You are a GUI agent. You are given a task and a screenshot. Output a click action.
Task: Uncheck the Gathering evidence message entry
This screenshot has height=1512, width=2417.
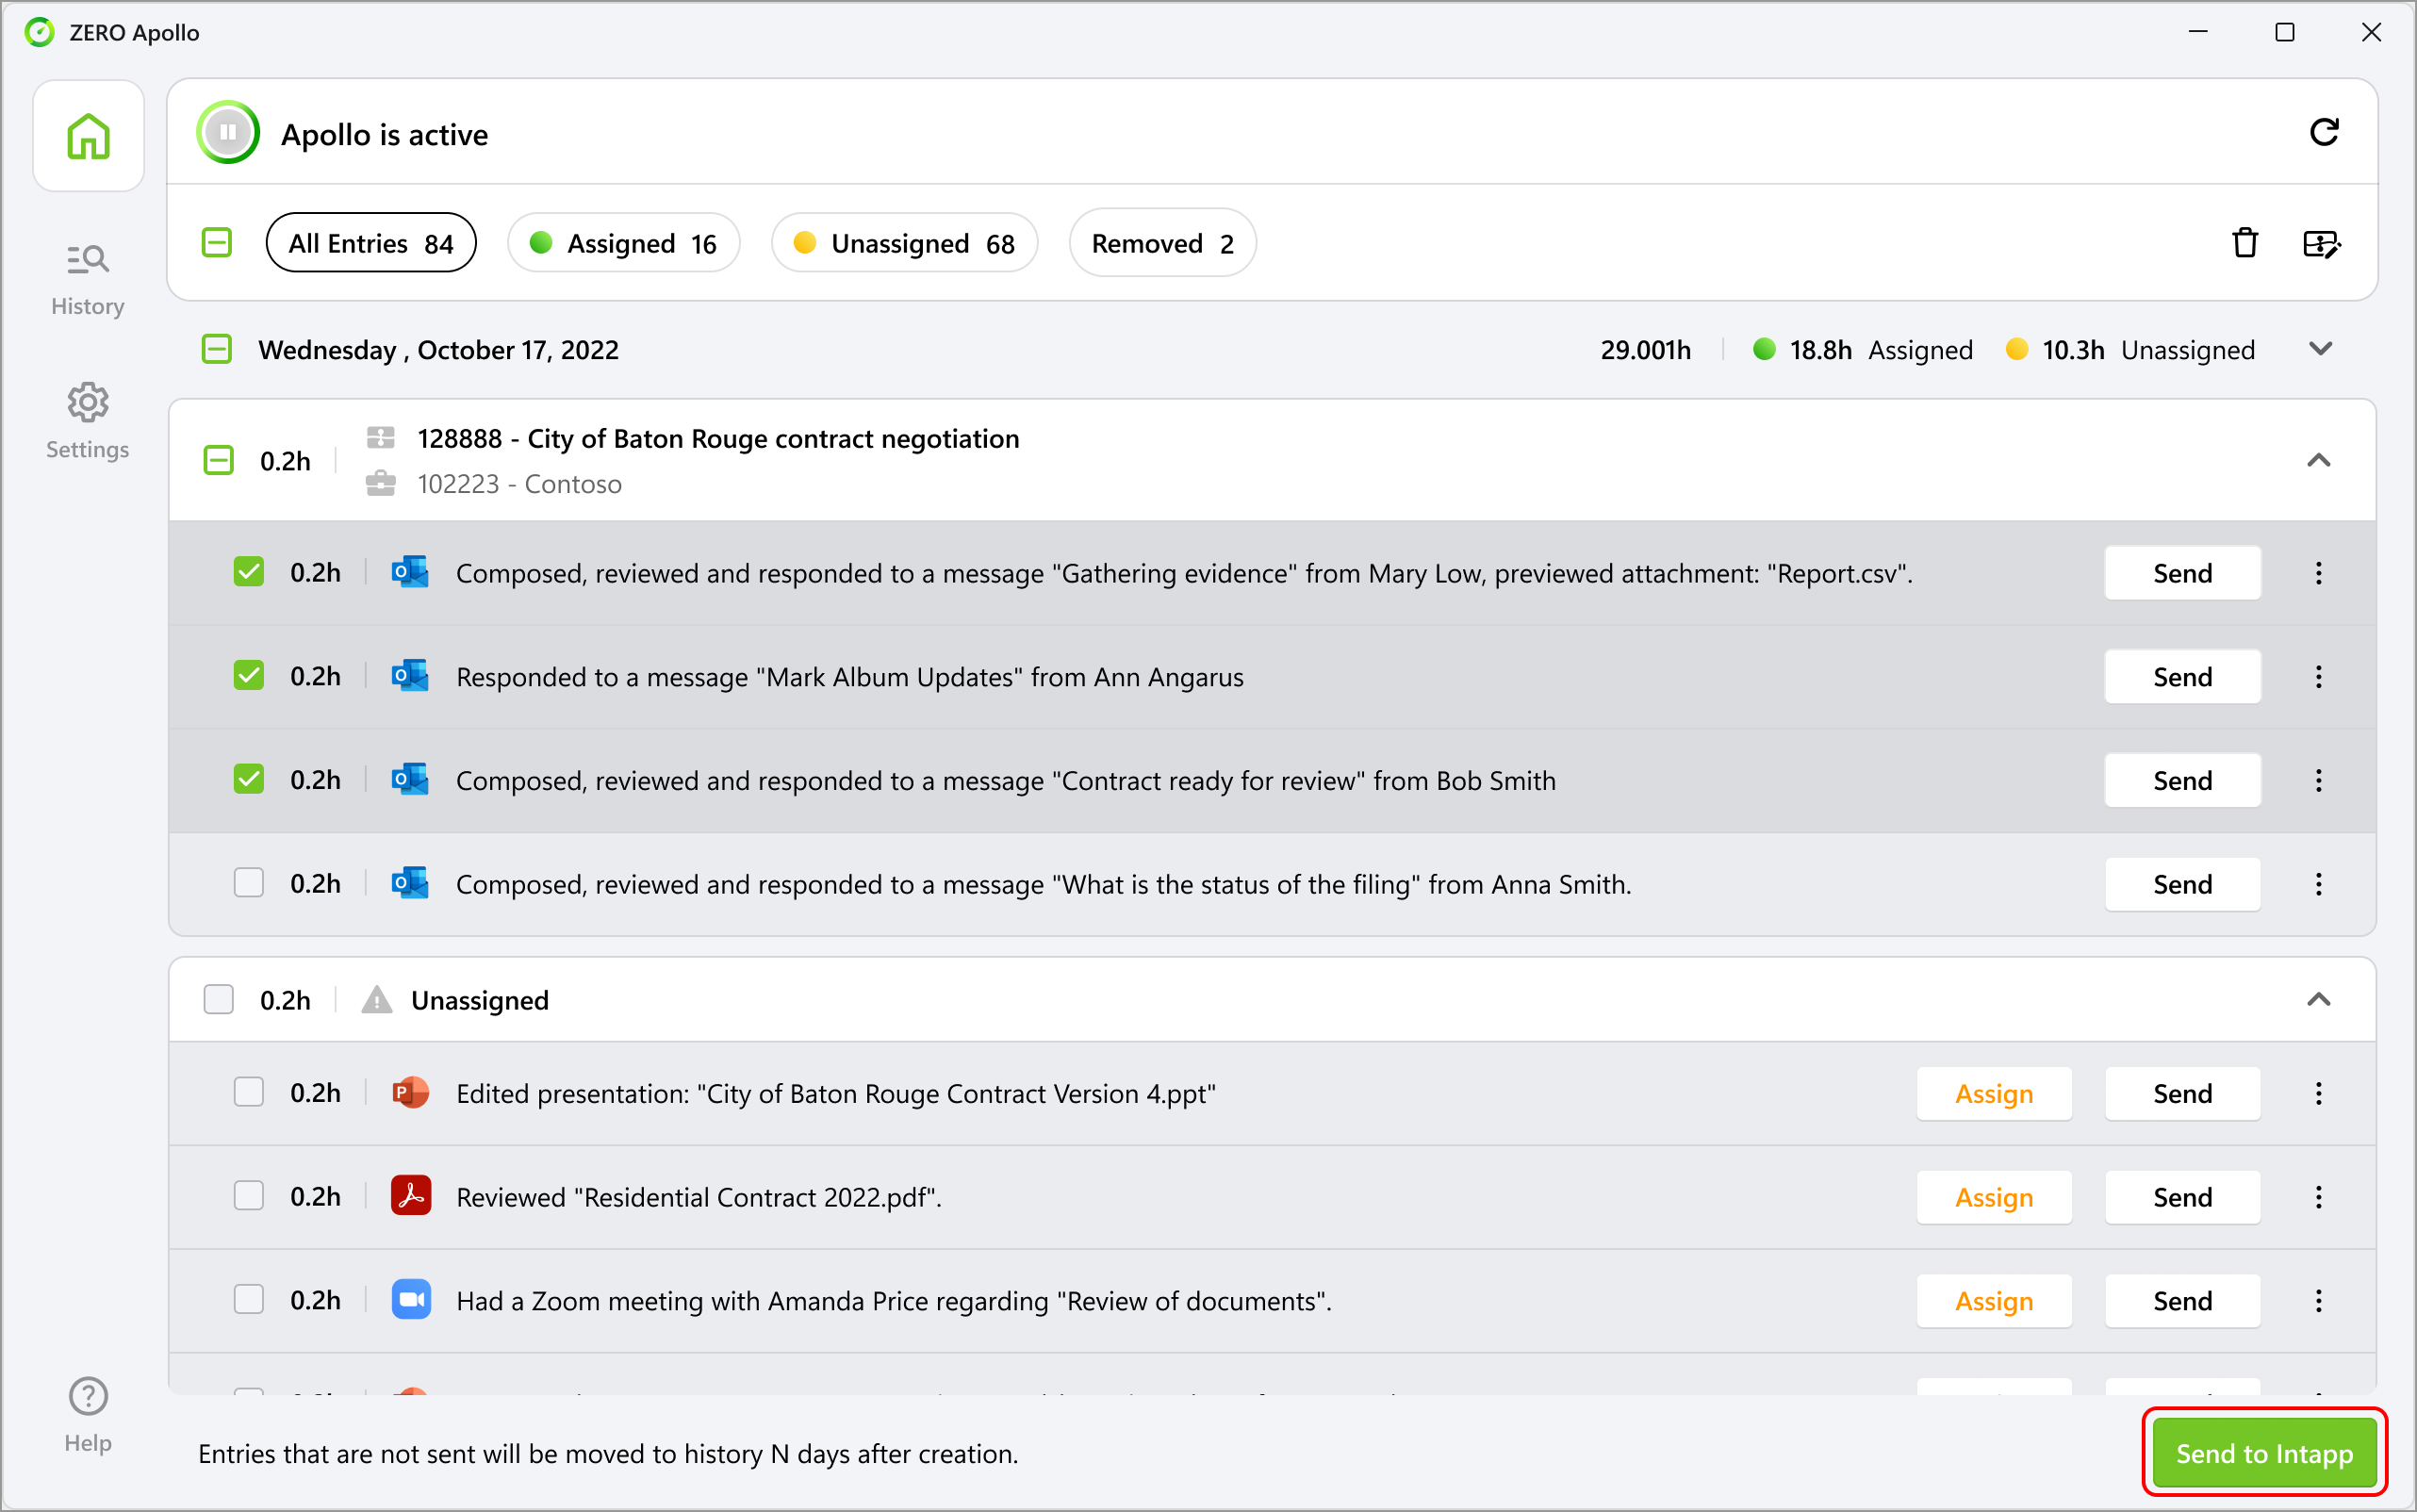pyautogui.click(x=248, y=571)
